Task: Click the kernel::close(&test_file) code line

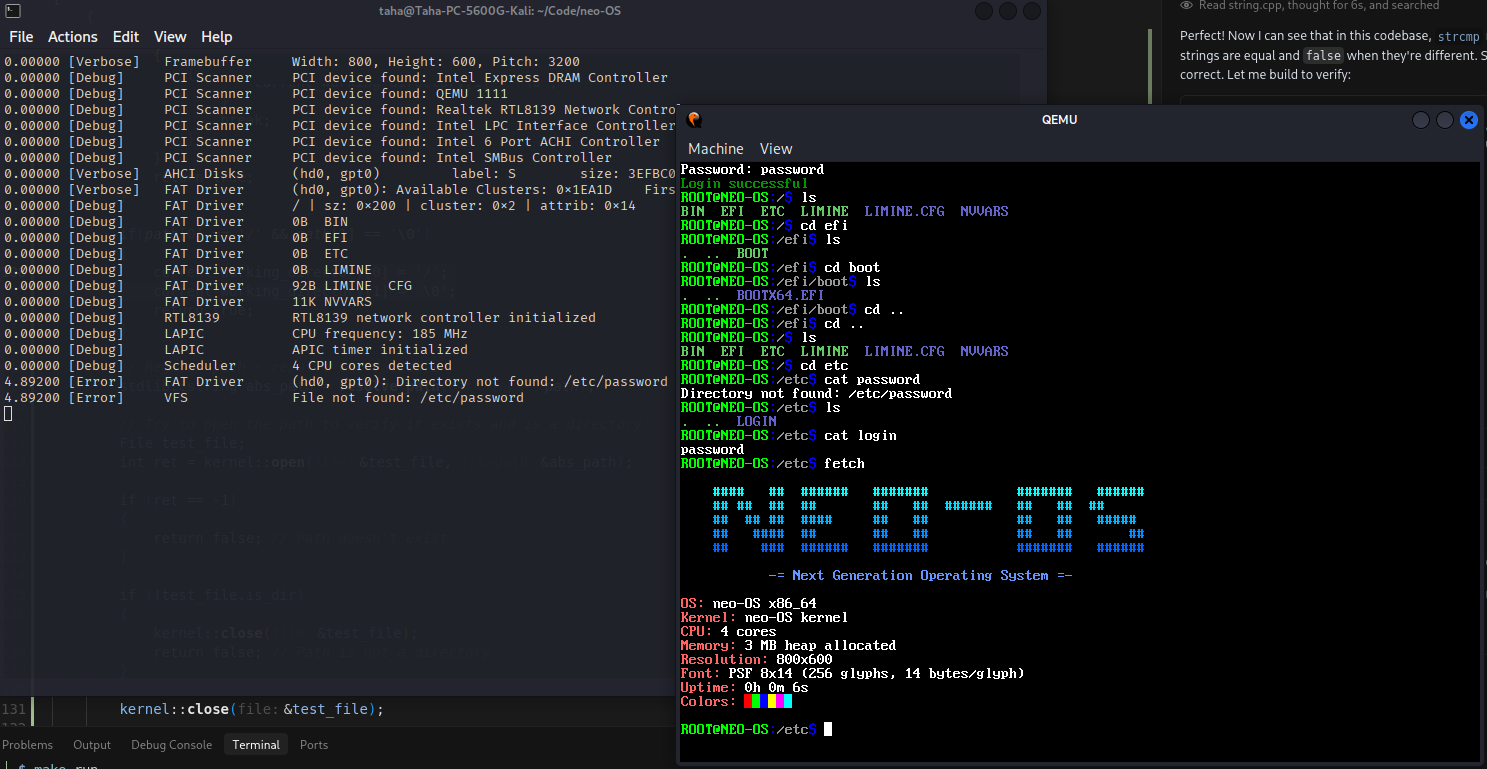Action: pos(251,709)
